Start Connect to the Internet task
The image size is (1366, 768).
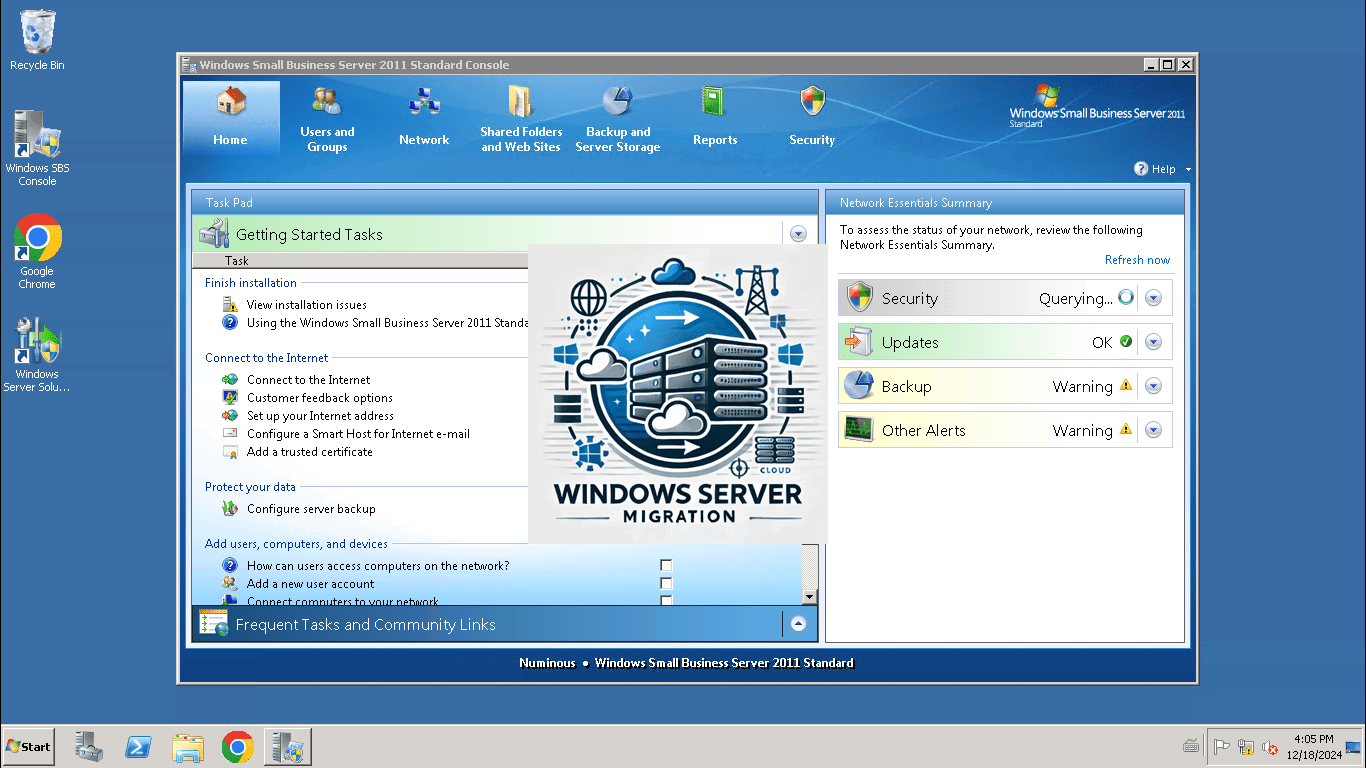click(308, 380)
